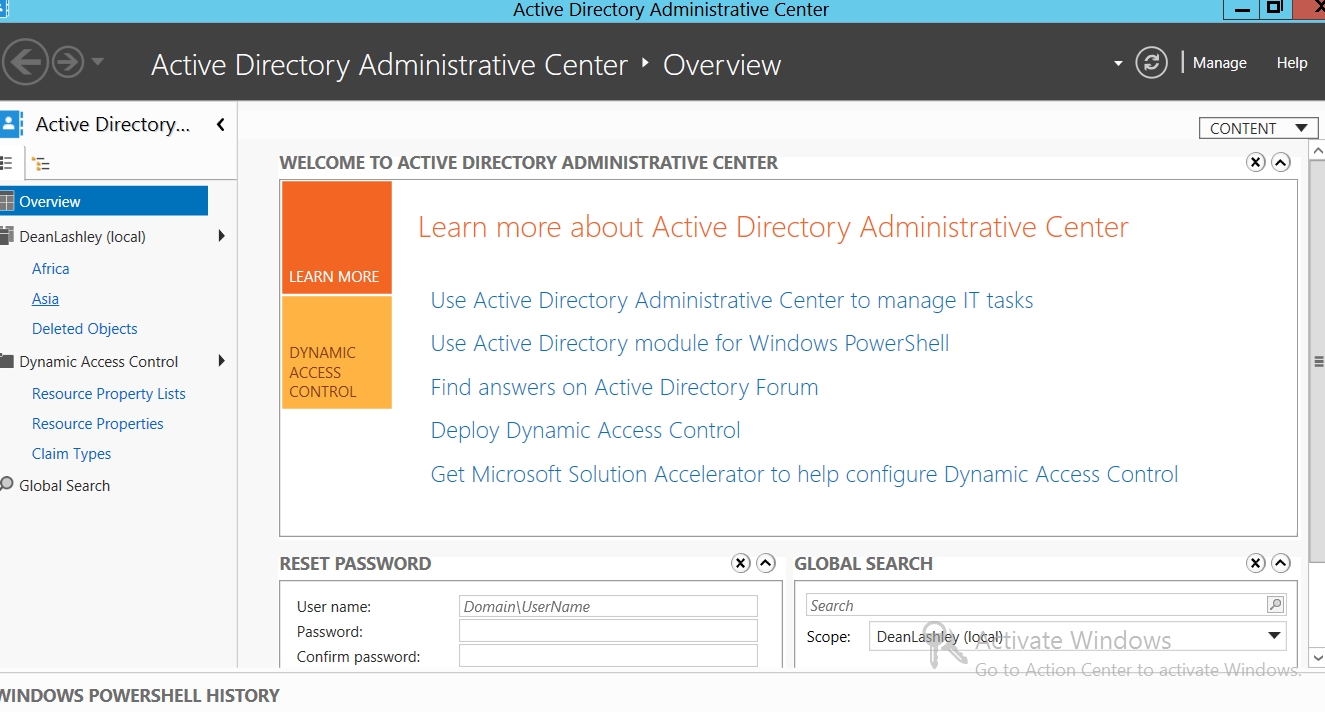Click the back navigation arrow

coord(25,63)
